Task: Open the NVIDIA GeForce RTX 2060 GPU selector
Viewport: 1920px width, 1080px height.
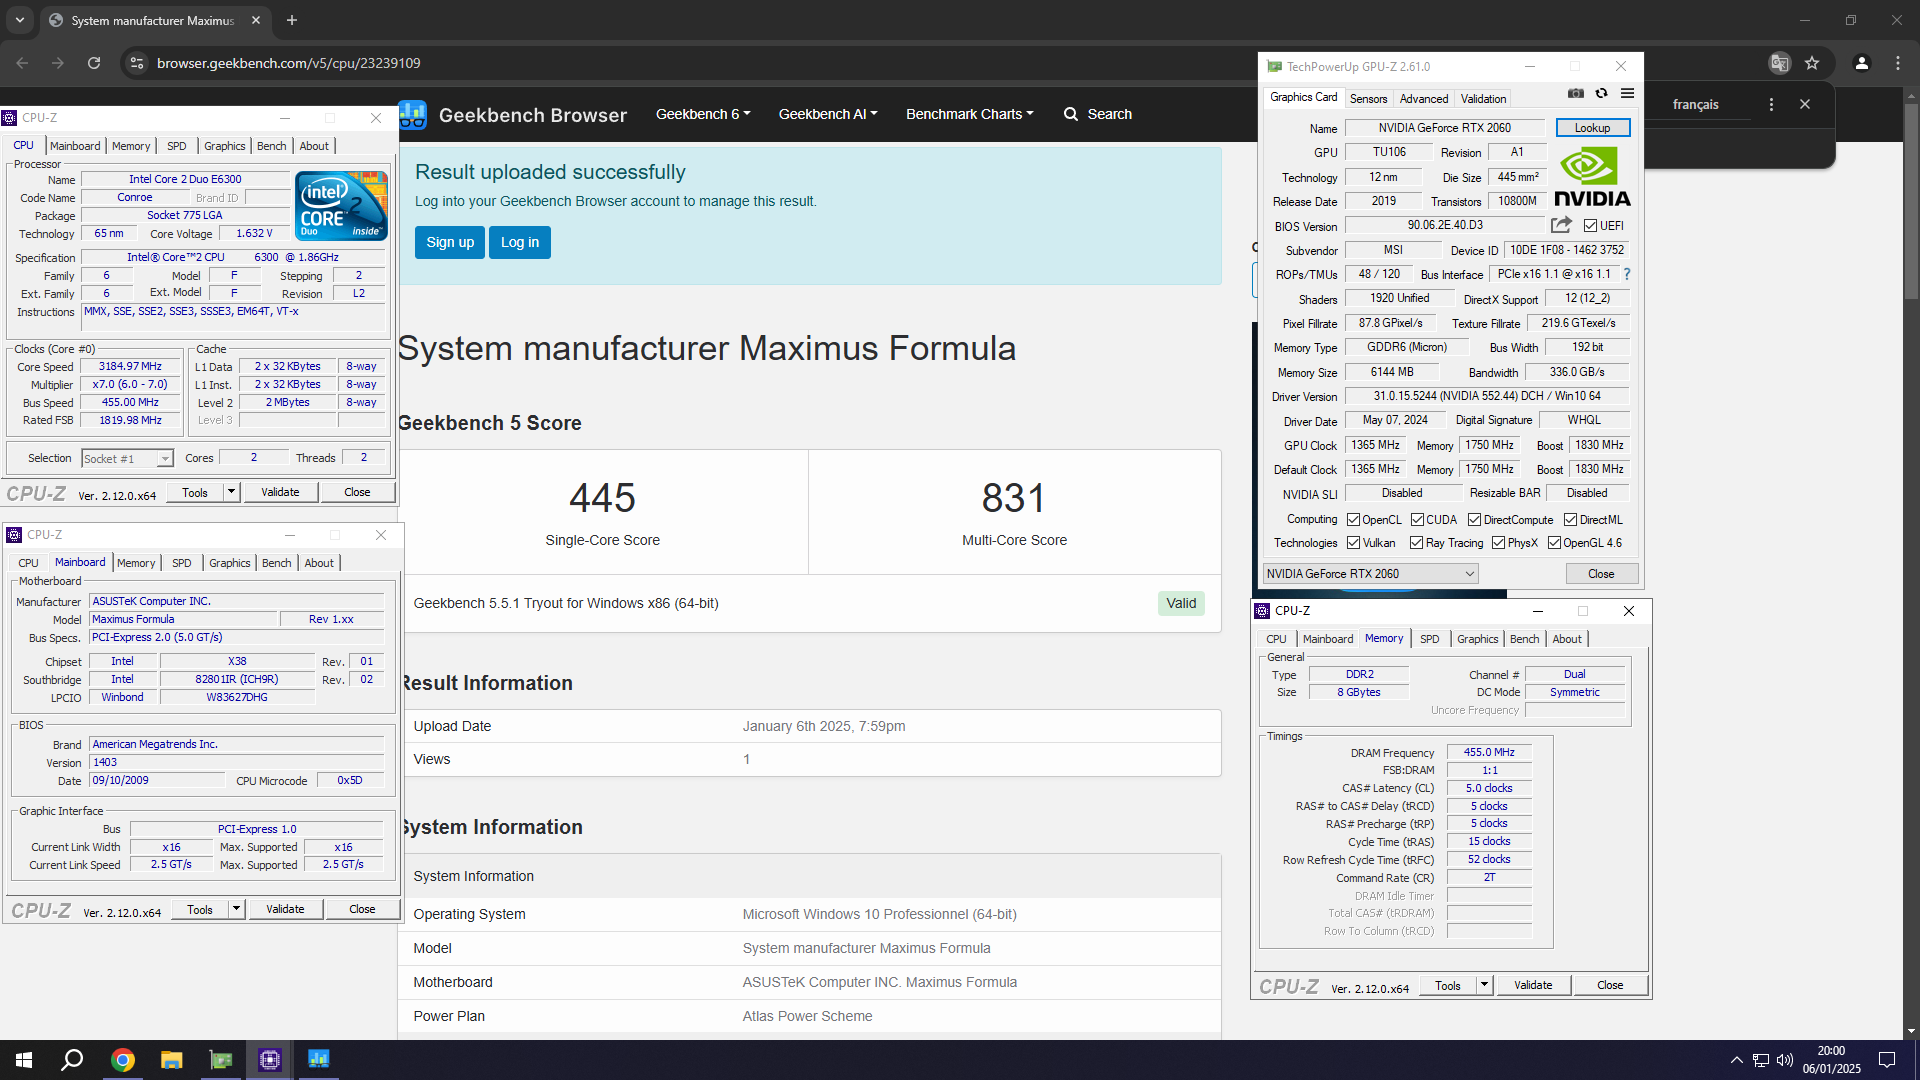Action: (x=1370, y=574)
